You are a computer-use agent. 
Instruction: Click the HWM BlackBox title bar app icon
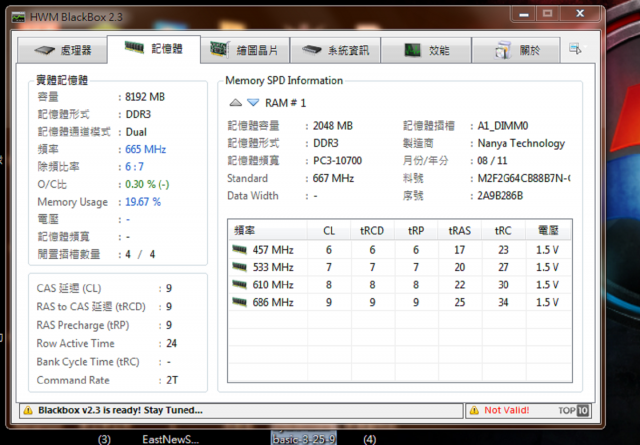[x=18, y=17]
